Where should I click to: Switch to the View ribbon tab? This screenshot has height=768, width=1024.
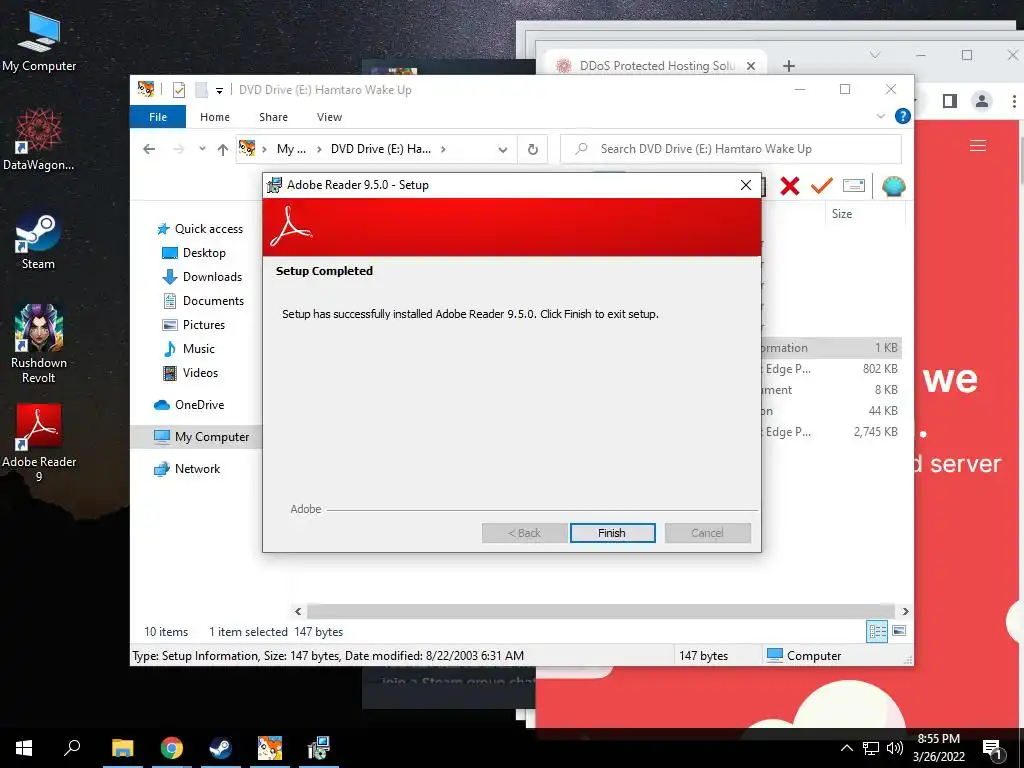(329, 117)
